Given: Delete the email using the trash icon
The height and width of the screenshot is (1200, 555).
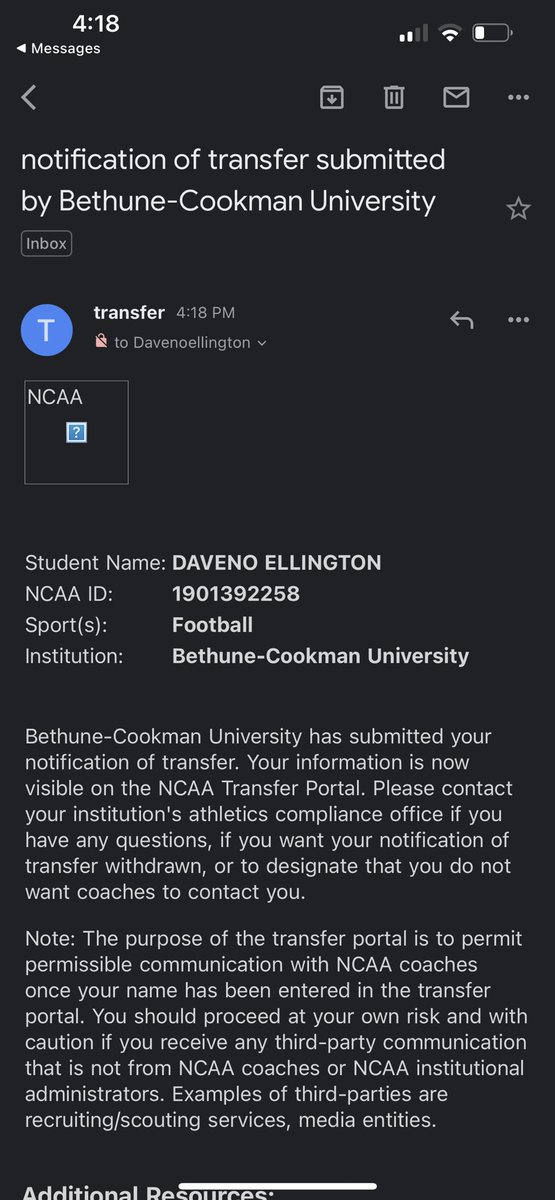Looking at the screenshot, I should click(x=394, y=97).
